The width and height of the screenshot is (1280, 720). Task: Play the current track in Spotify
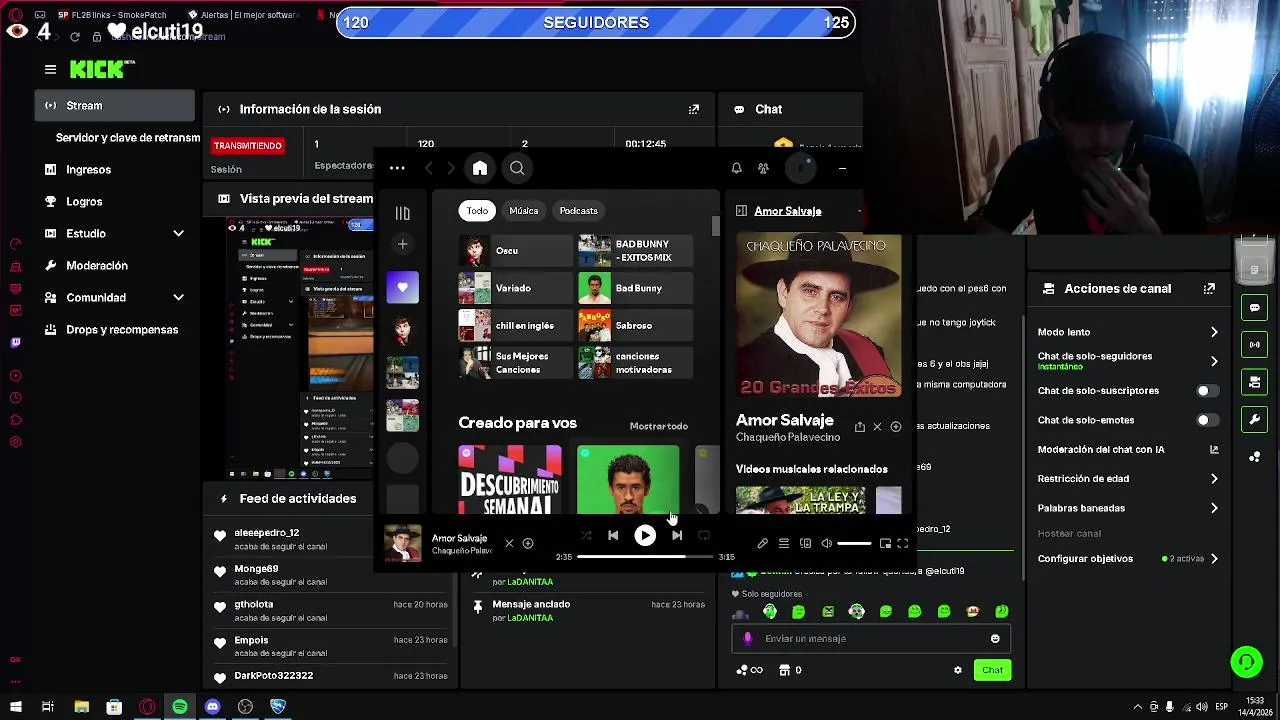(645, 536)
